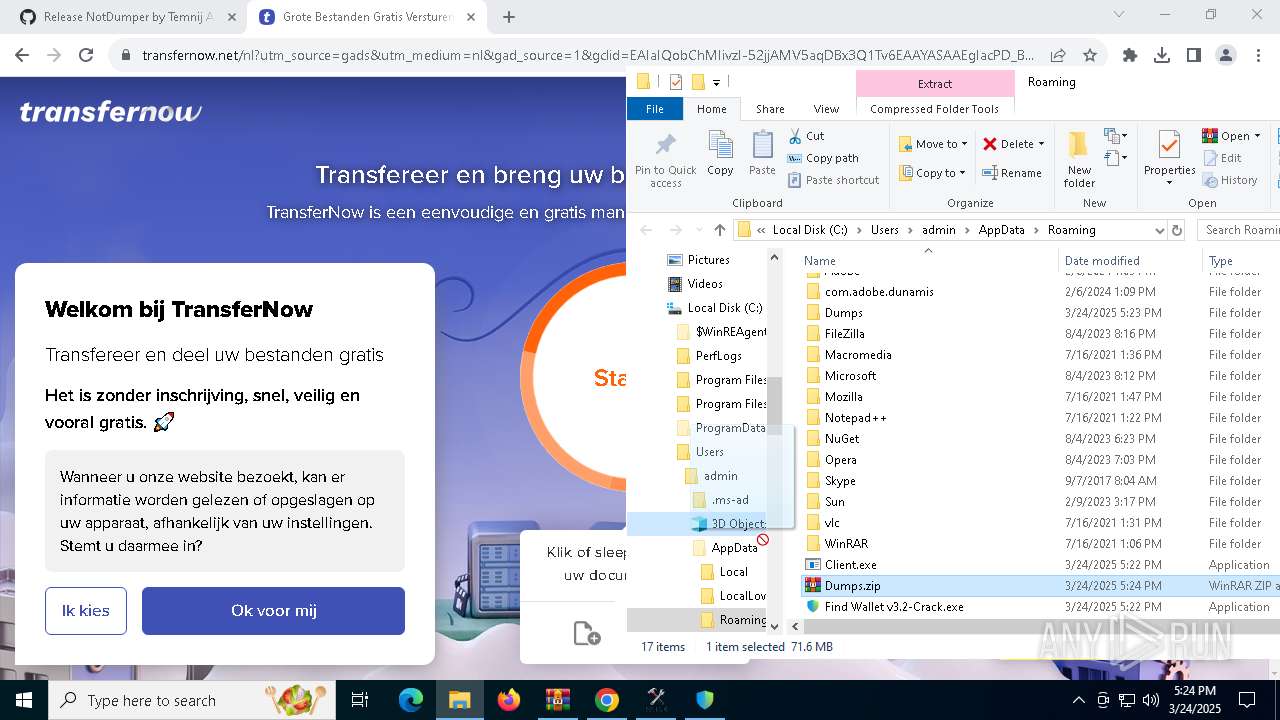The height and width of the screenshot is (720, 1280).
Task: Open Microsoft Edge from the taskbar
Action: pyautogui.click(x=411, y=700)
